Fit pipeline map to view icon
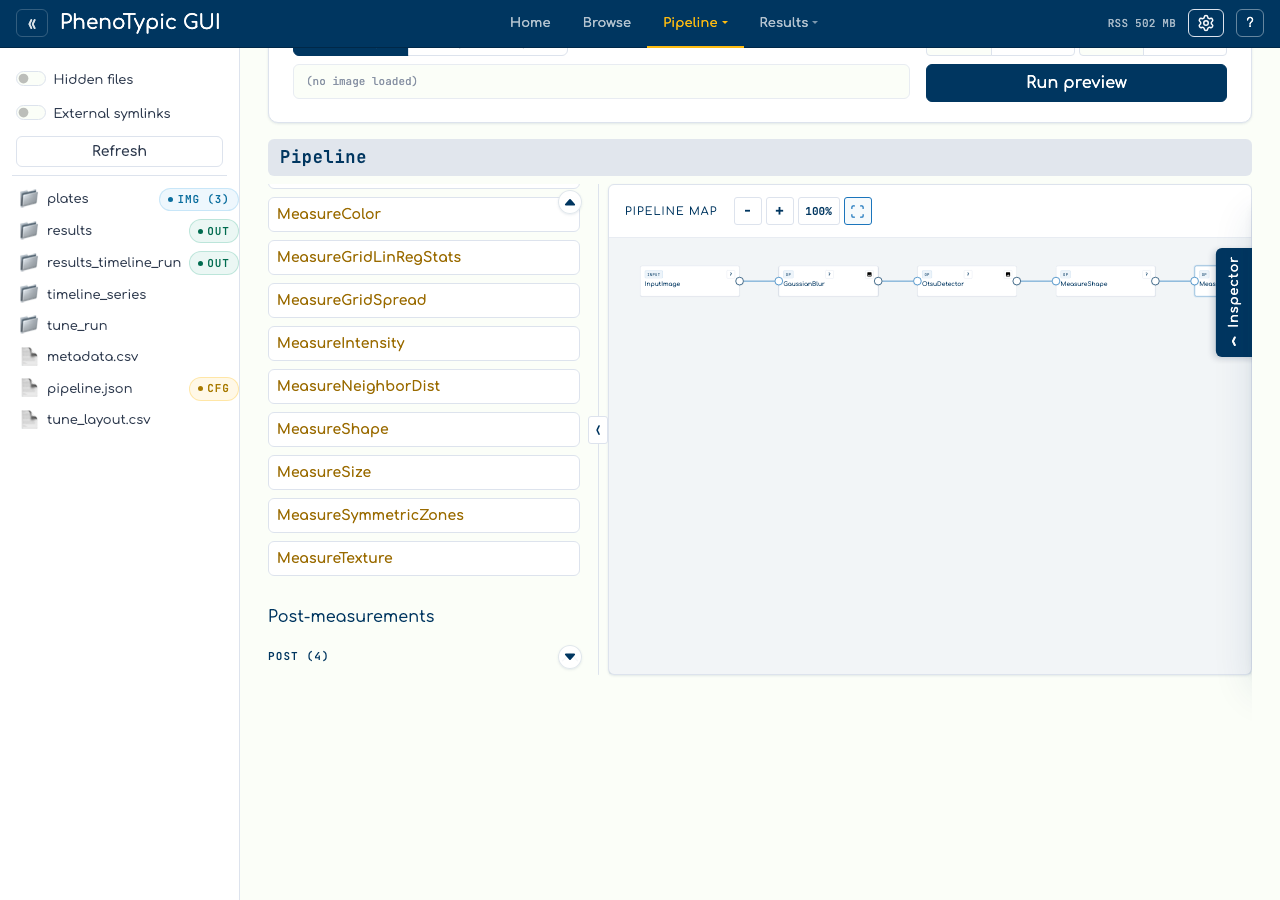Image resolution: width=1280 pixels, height=900 pixels. [x=858, y=211]
